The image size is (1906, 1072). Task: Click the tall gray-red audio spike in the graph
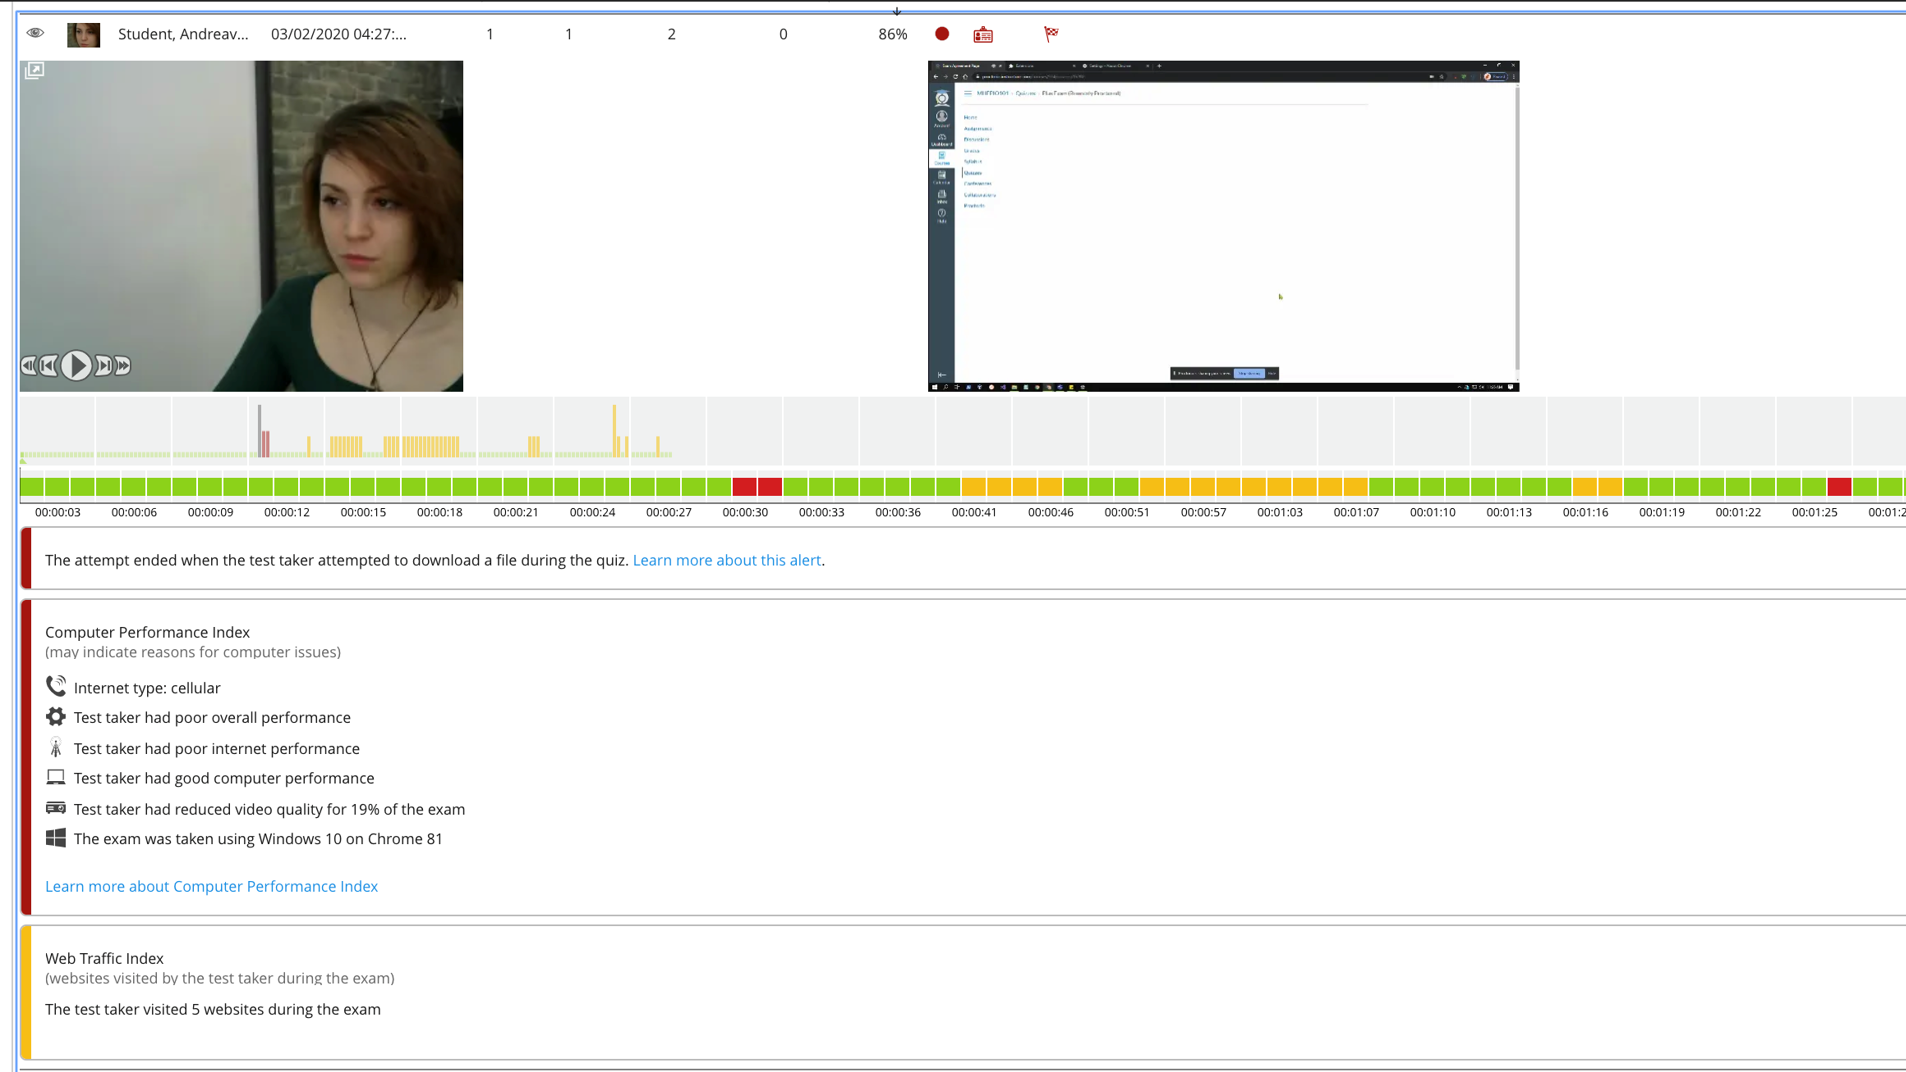[x=260, y=431]
